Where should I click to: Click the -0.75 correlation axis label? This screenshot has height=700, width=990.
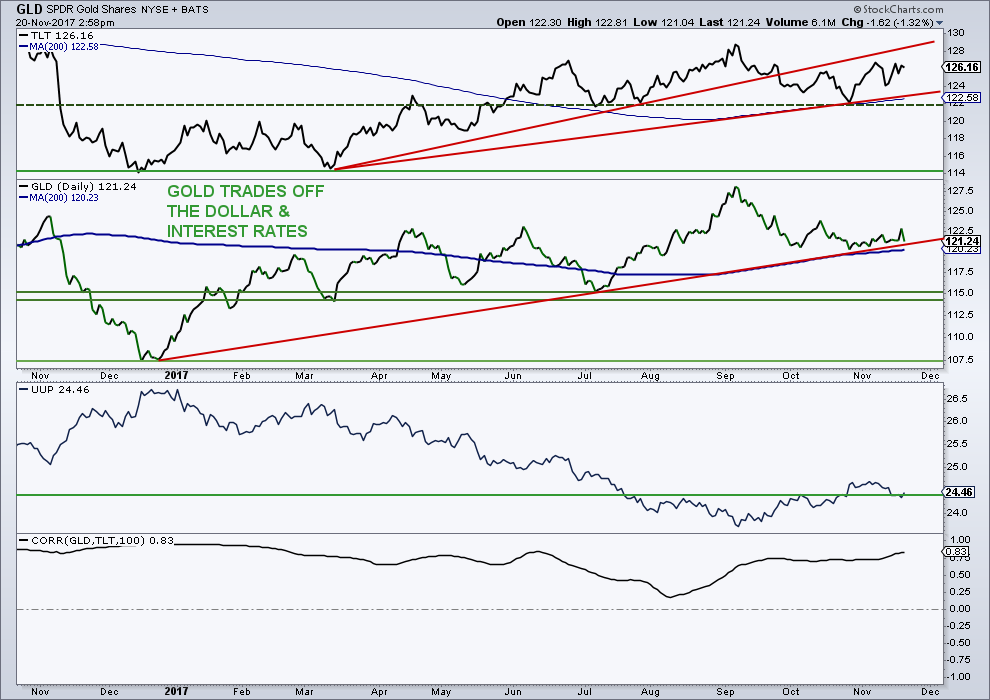pos(958,660)
